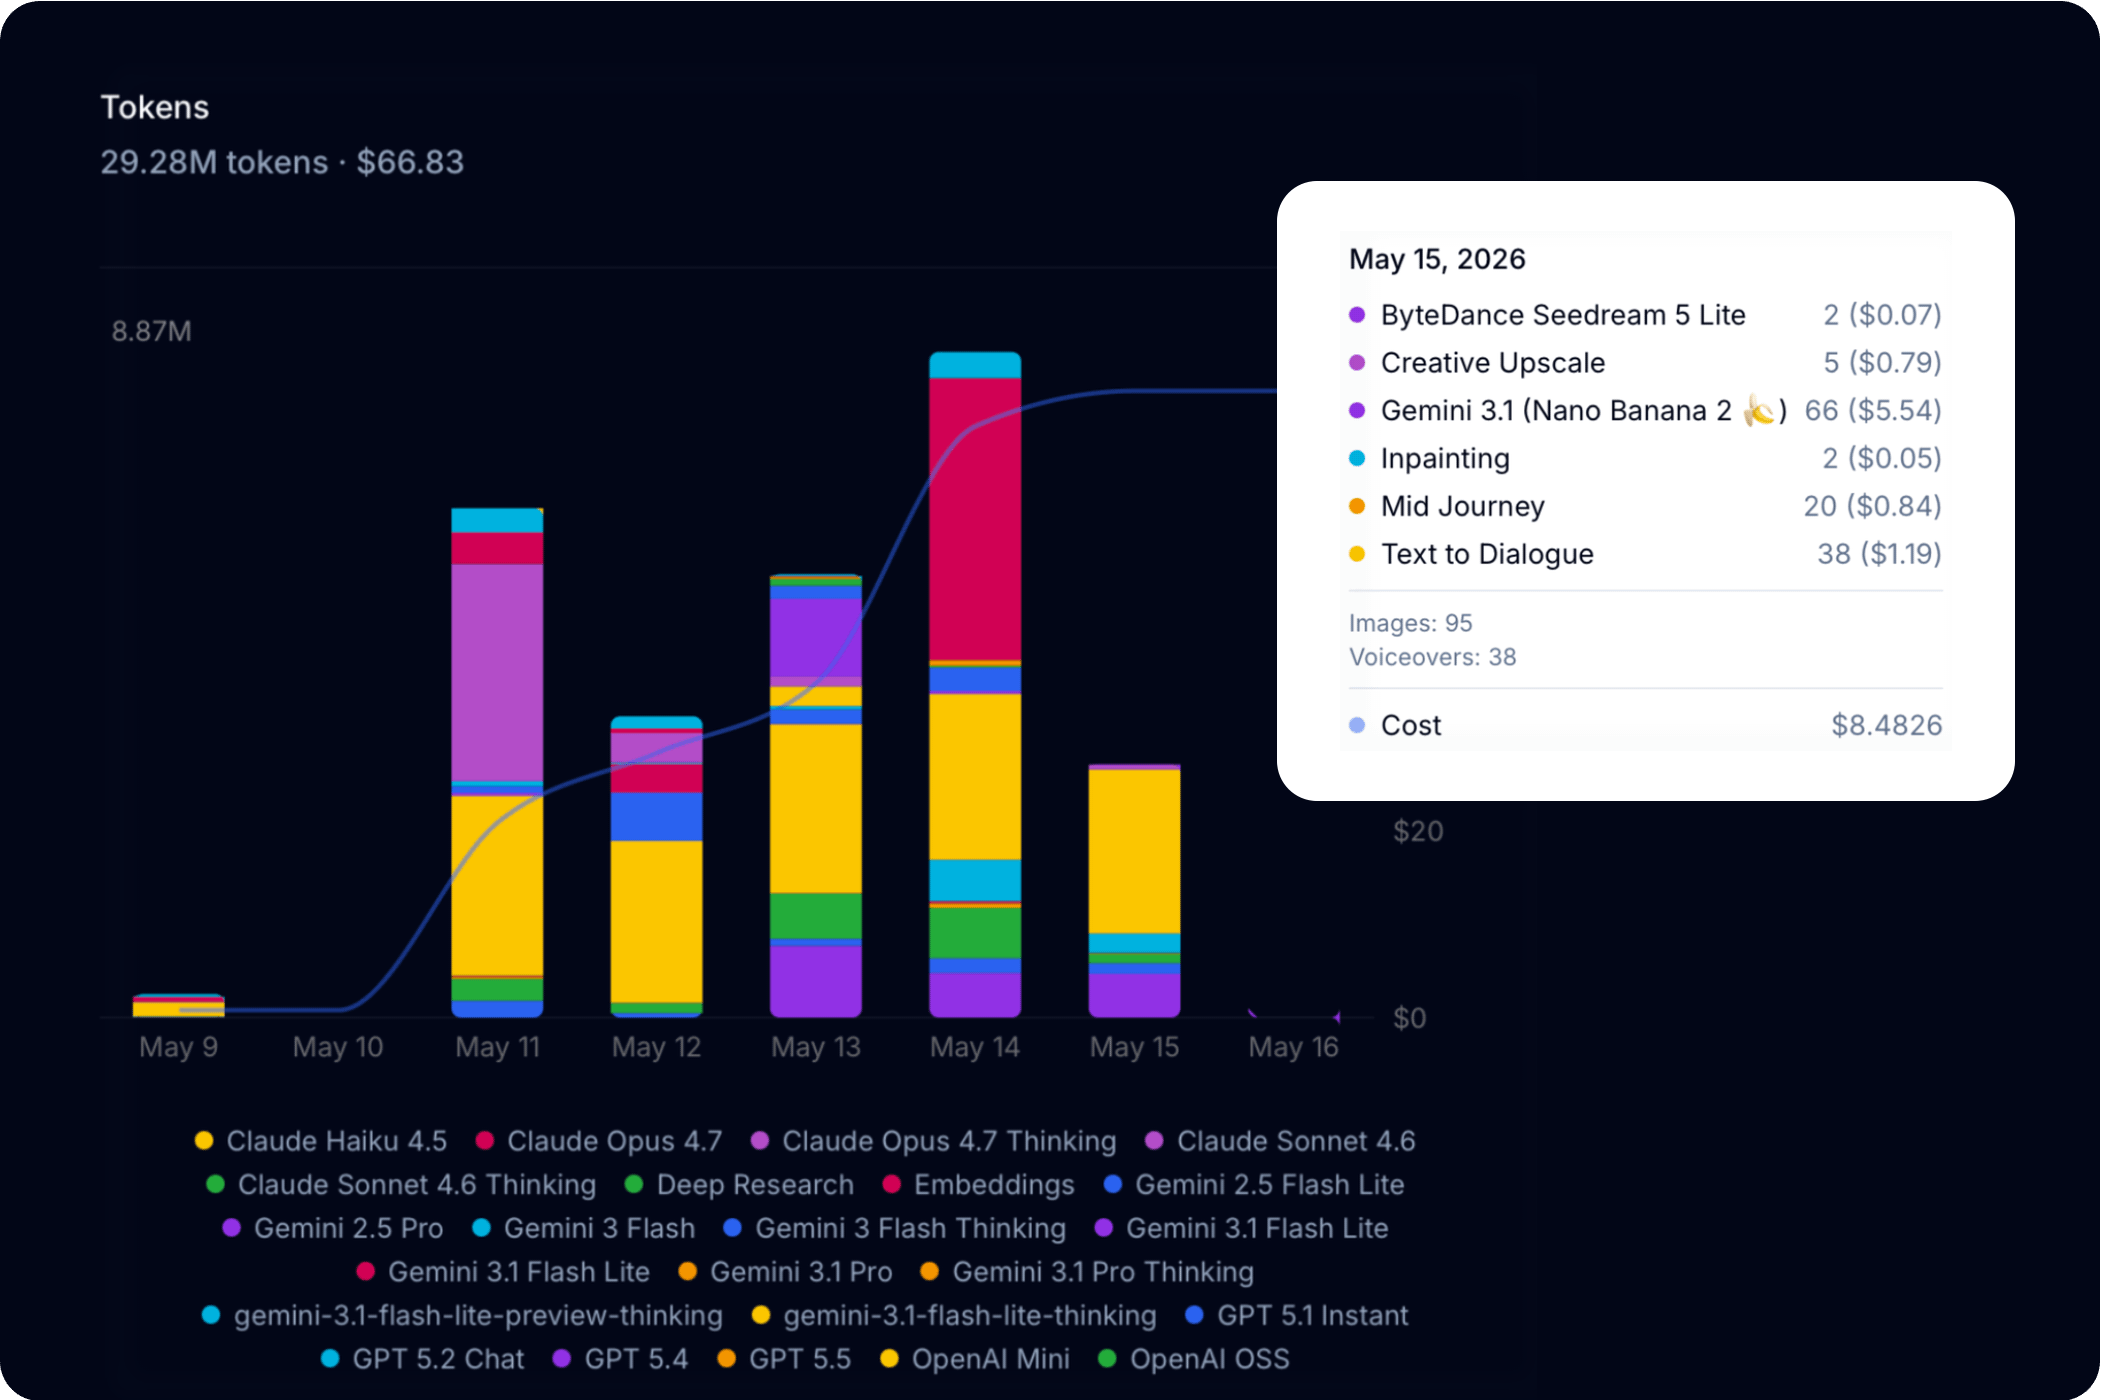
Task: Toggle Gemini 3 Flash Thinking legend entry
Action: [895, 1228]
